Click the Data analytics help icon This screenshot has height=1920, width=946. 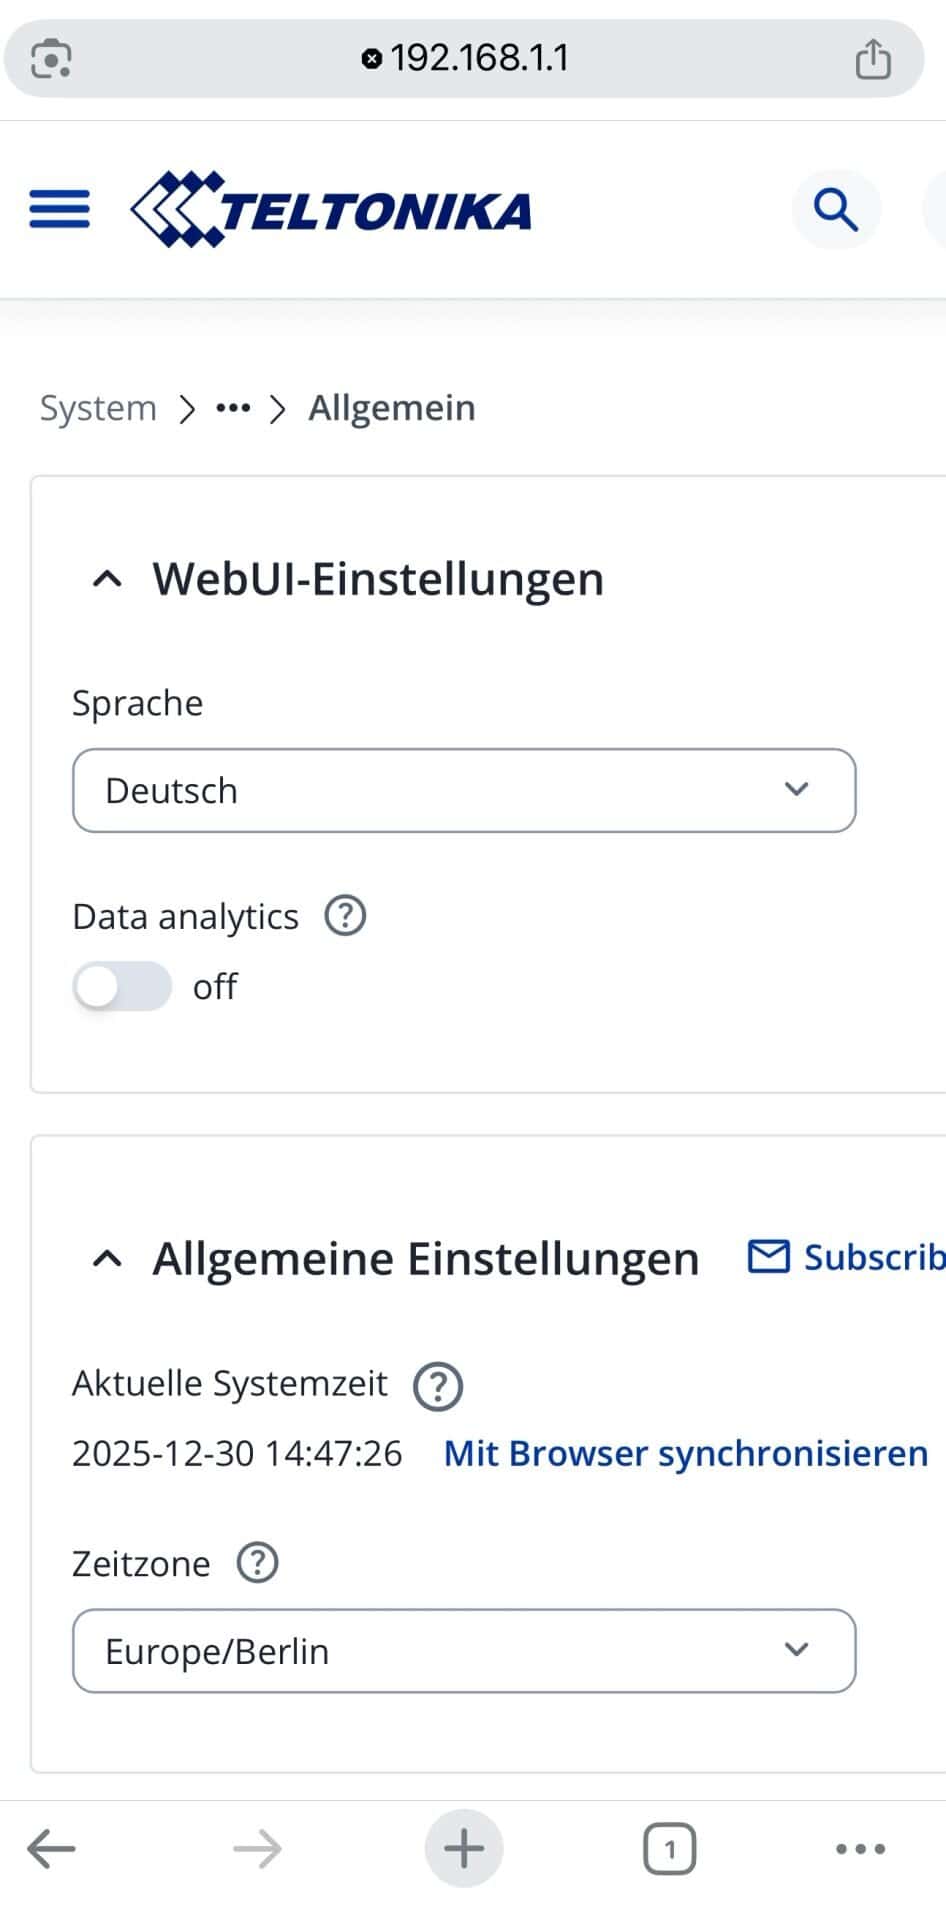[x=344, y=914]
